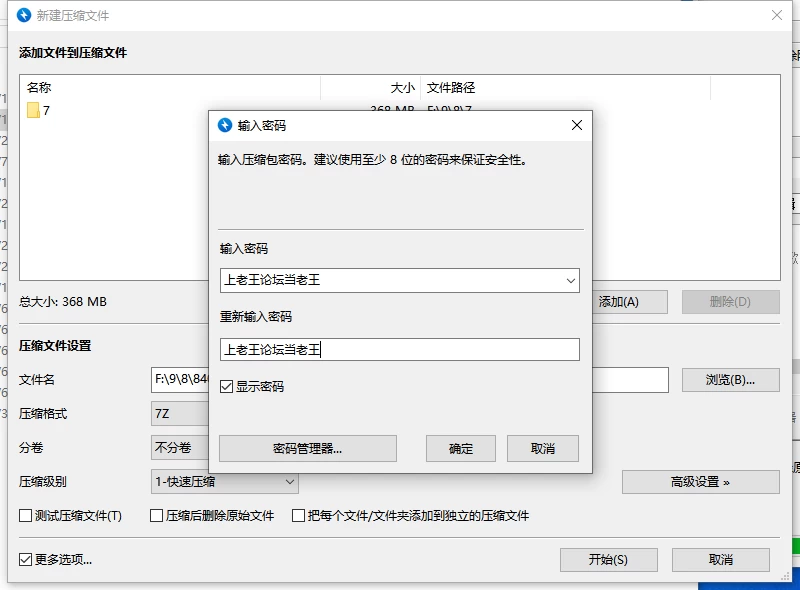Image resolution: width=800 pixels, height=590 pixels.
Task: Expand the 输入密码 combo box arrow
Action: pos(570,281)
